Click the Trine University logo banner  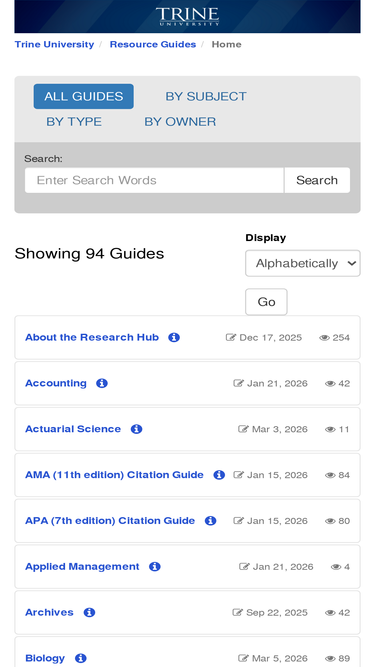(188, 17)
